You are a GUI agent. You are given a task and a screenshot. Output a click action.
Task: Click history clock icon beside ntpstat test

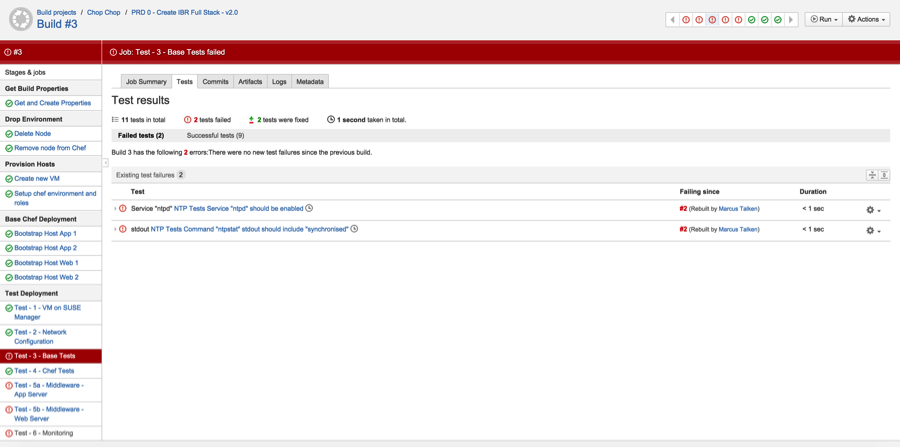[x=354, y=229]
